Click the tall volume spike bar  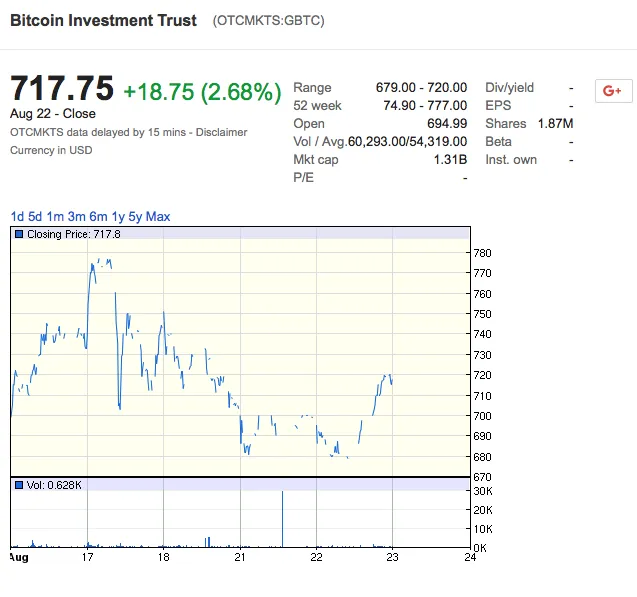coord(282,519)
